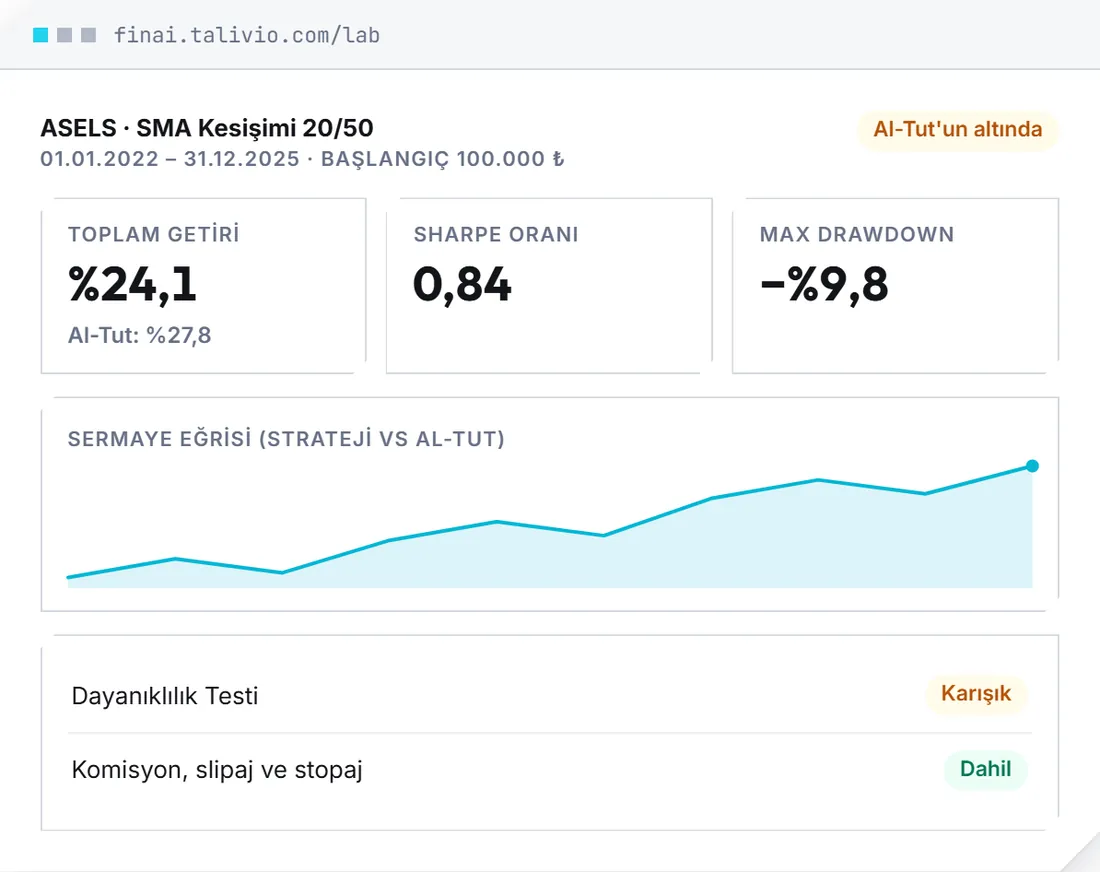Open the Toplam Getiri card value %24,1
The width and height of the screenshot is (1100, 872).
133,284
